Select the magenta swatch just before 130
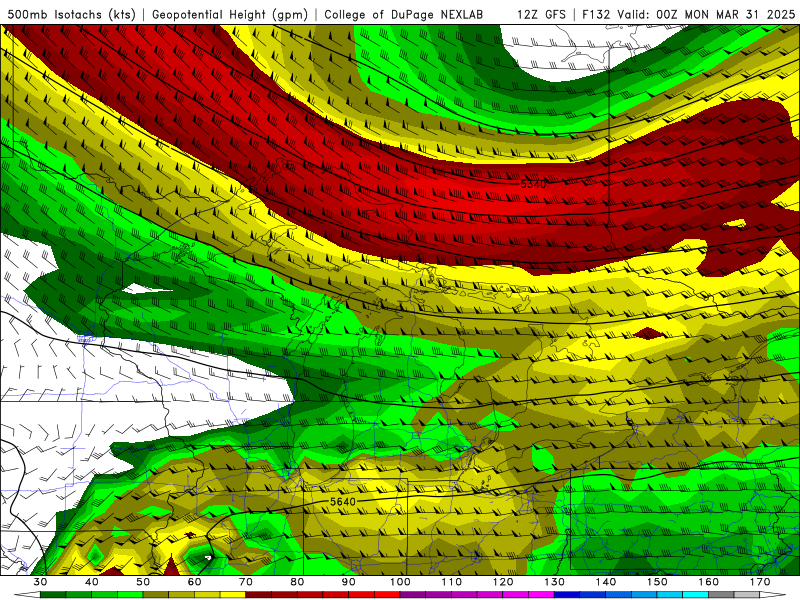Viewport: 800px width, 600px height. (x=541, y=595)
